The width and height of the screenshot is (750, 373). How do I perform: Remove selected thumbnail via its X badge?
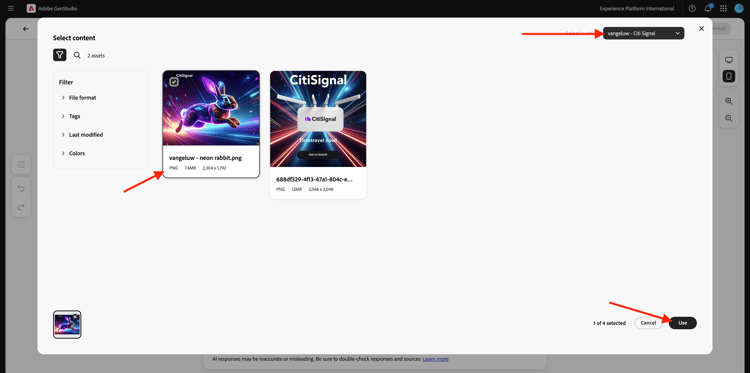coord(75,317)
